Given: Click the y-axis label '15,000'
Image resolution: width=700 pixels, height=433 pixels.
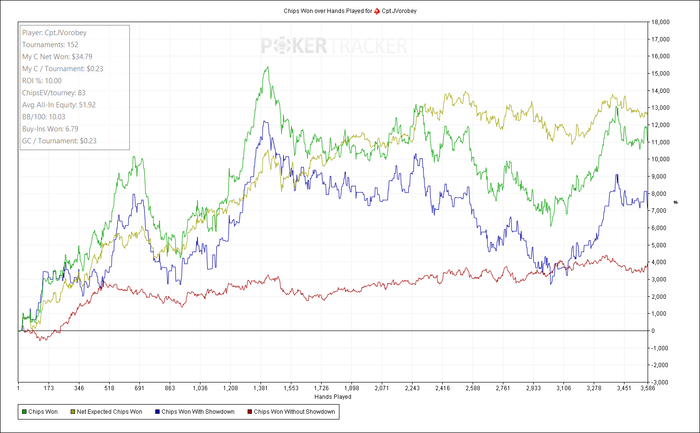Looking at the screenshot, I should point(661,73).
